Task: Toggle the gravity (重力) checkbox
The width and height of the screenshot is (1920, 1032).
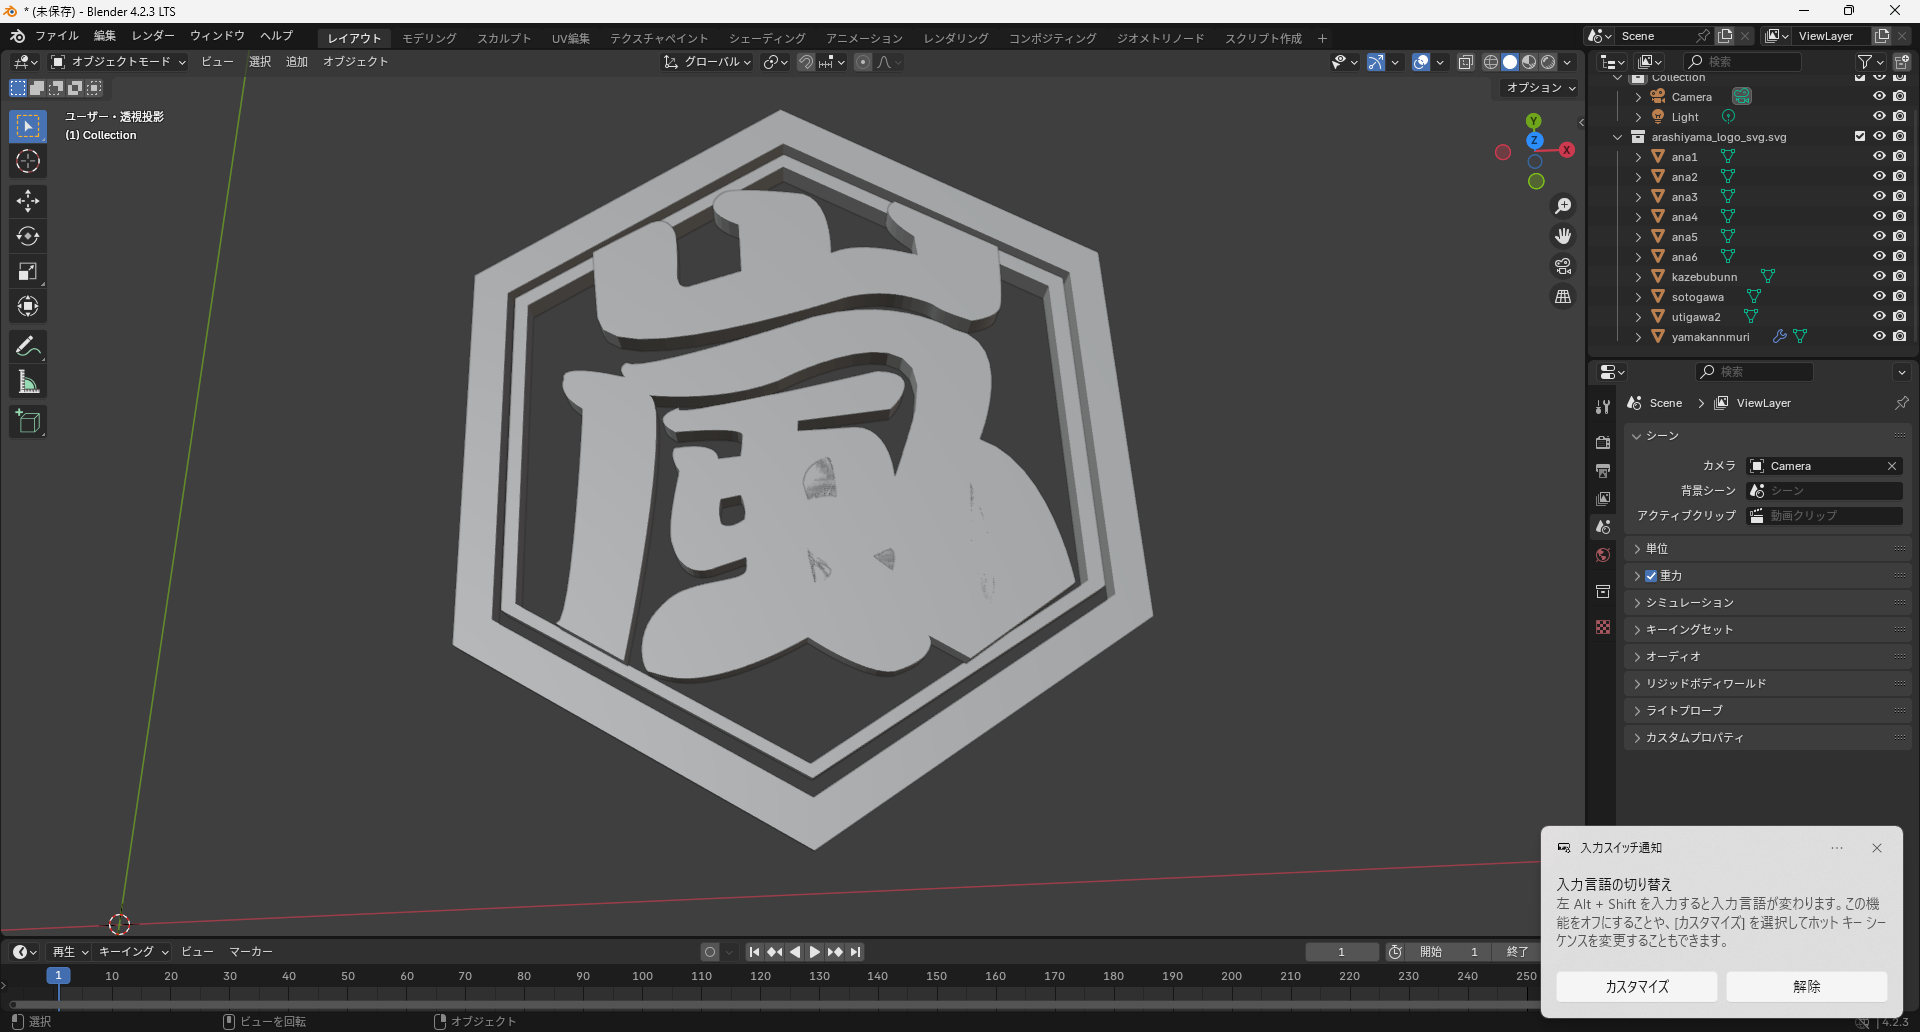Action: [x=1651, y=576]
